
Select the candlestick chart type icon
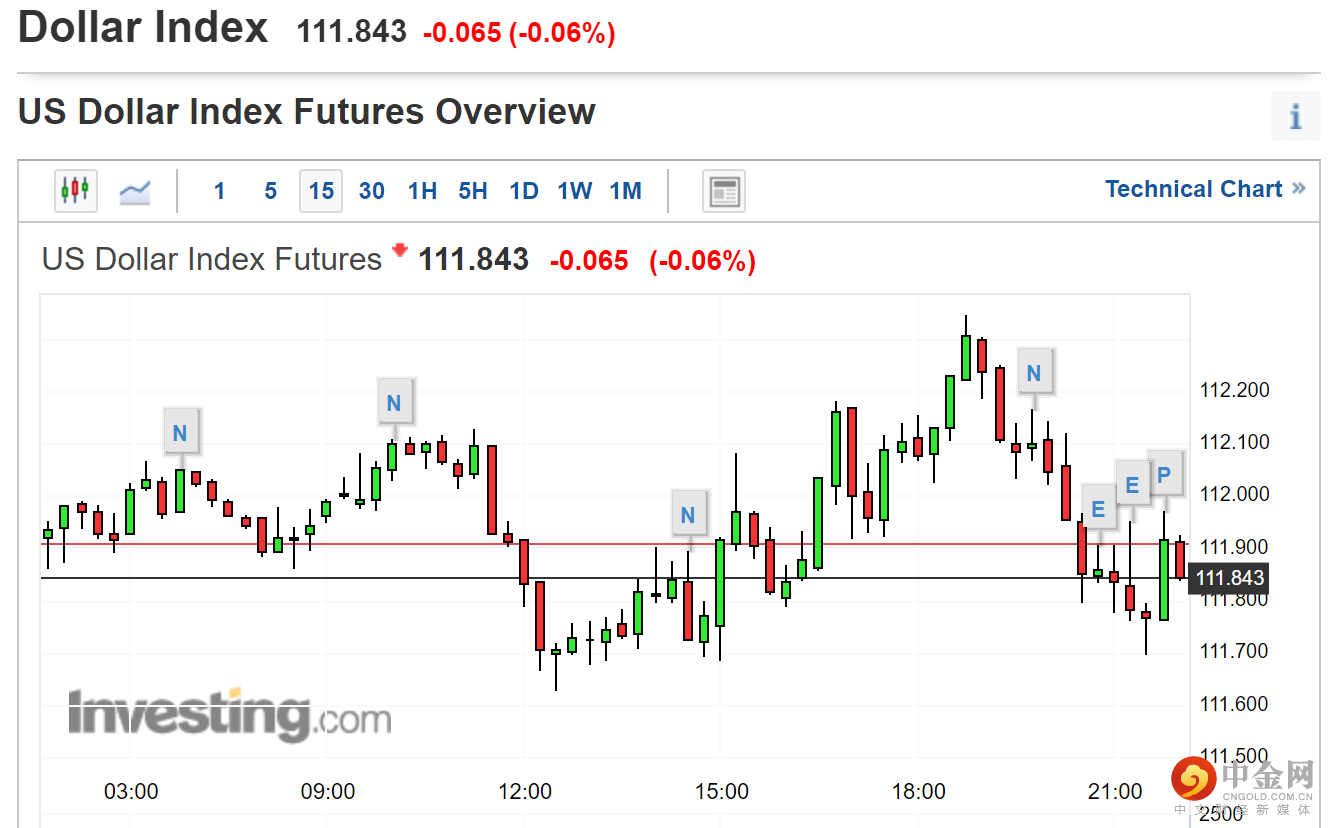tap(75, 190)
